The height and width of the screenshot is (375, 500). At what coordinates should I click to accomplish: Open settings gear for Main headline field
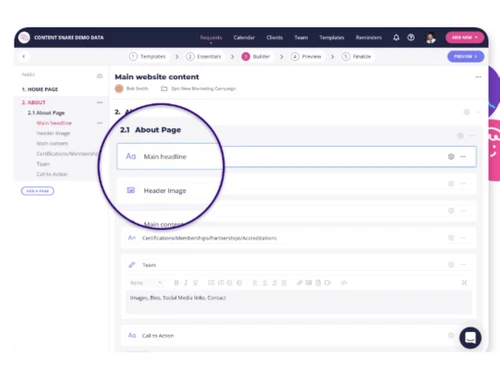pyautogui.click(x=451, y=157)
